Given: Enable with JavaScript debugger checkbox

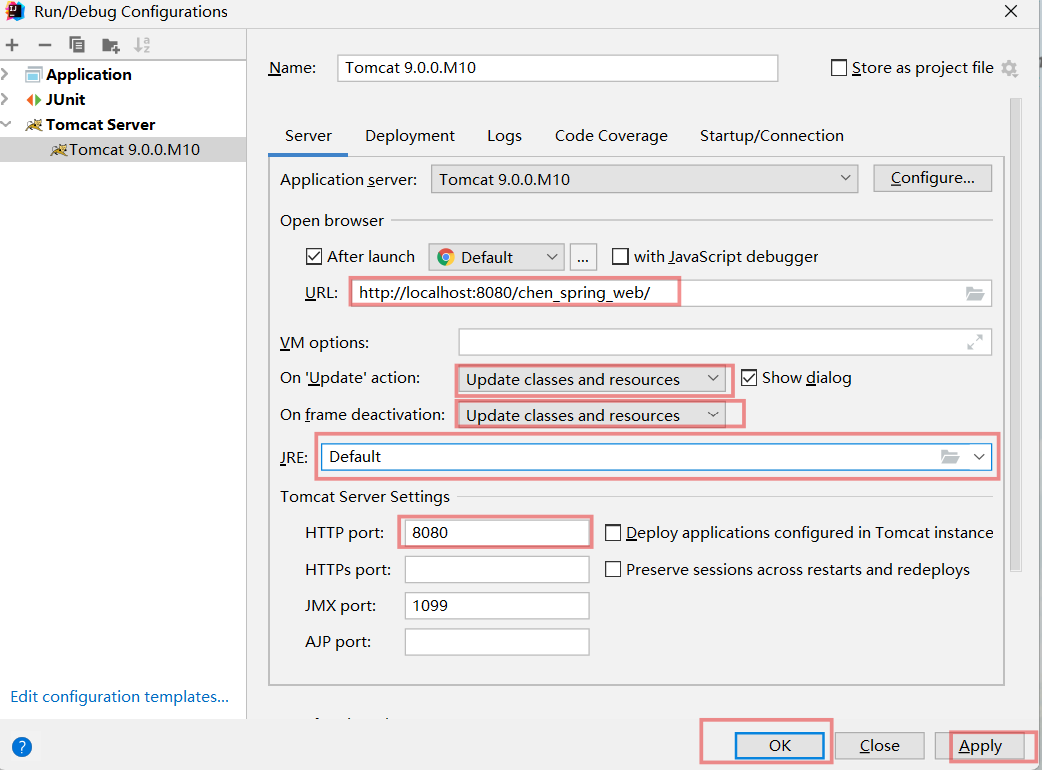Looking at the screenshot, I should click(x=620, y=256).
